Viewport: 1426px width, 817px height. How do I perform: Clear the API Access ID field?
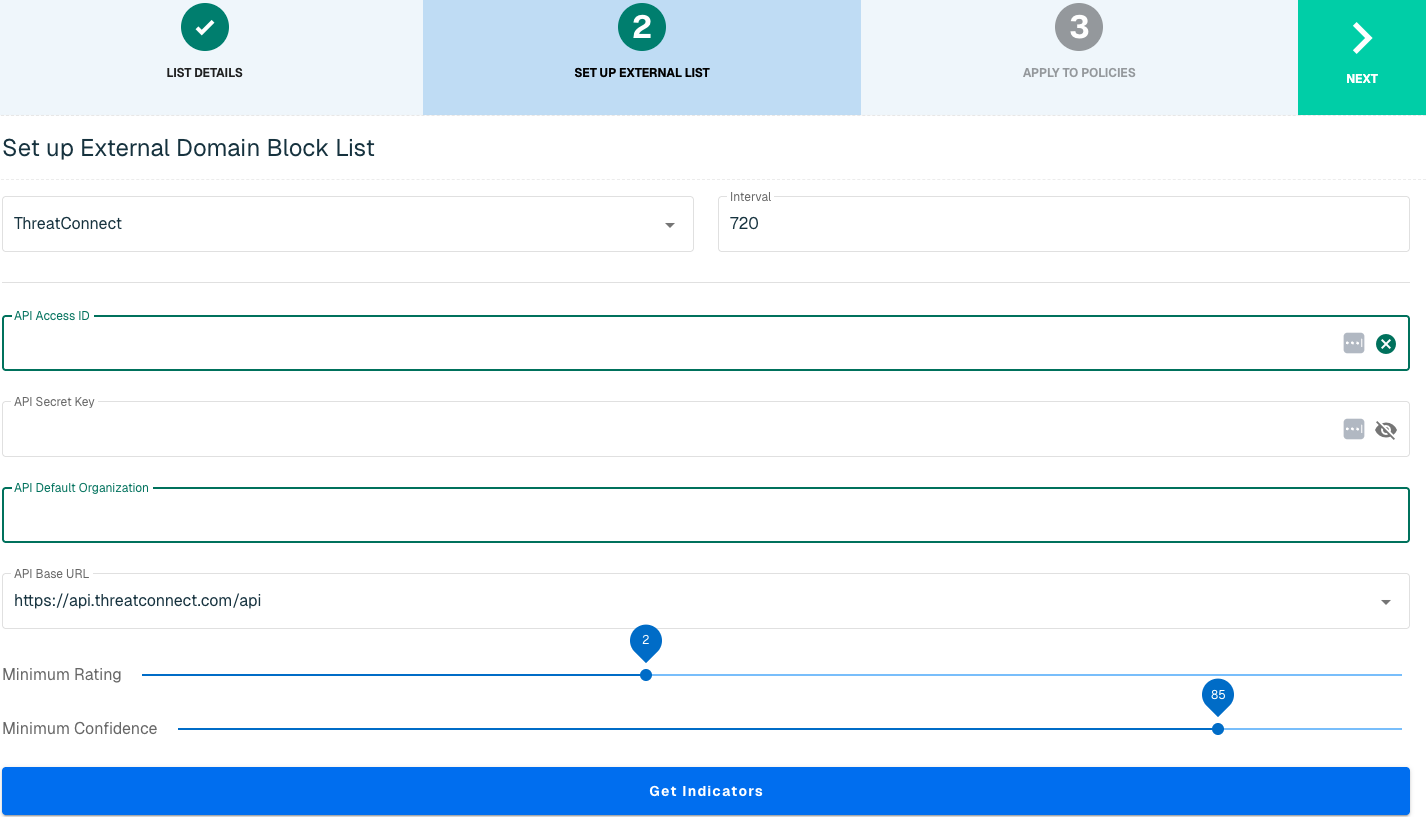point(1386,344)
